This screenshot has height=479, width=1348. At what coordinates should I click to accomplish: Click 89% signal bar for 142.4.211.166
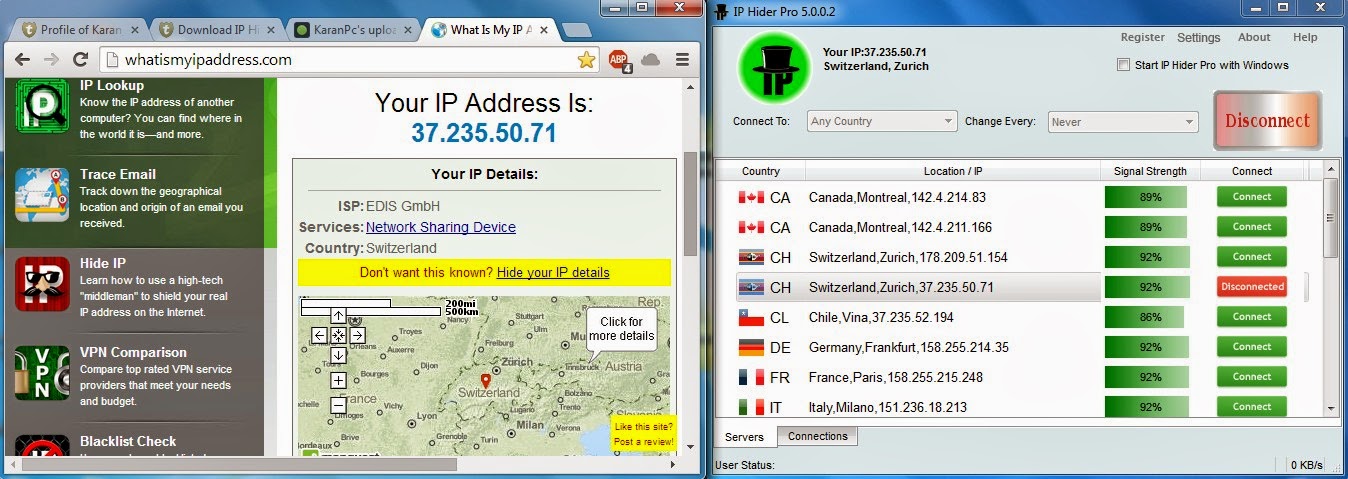[x=1146, y=227]
